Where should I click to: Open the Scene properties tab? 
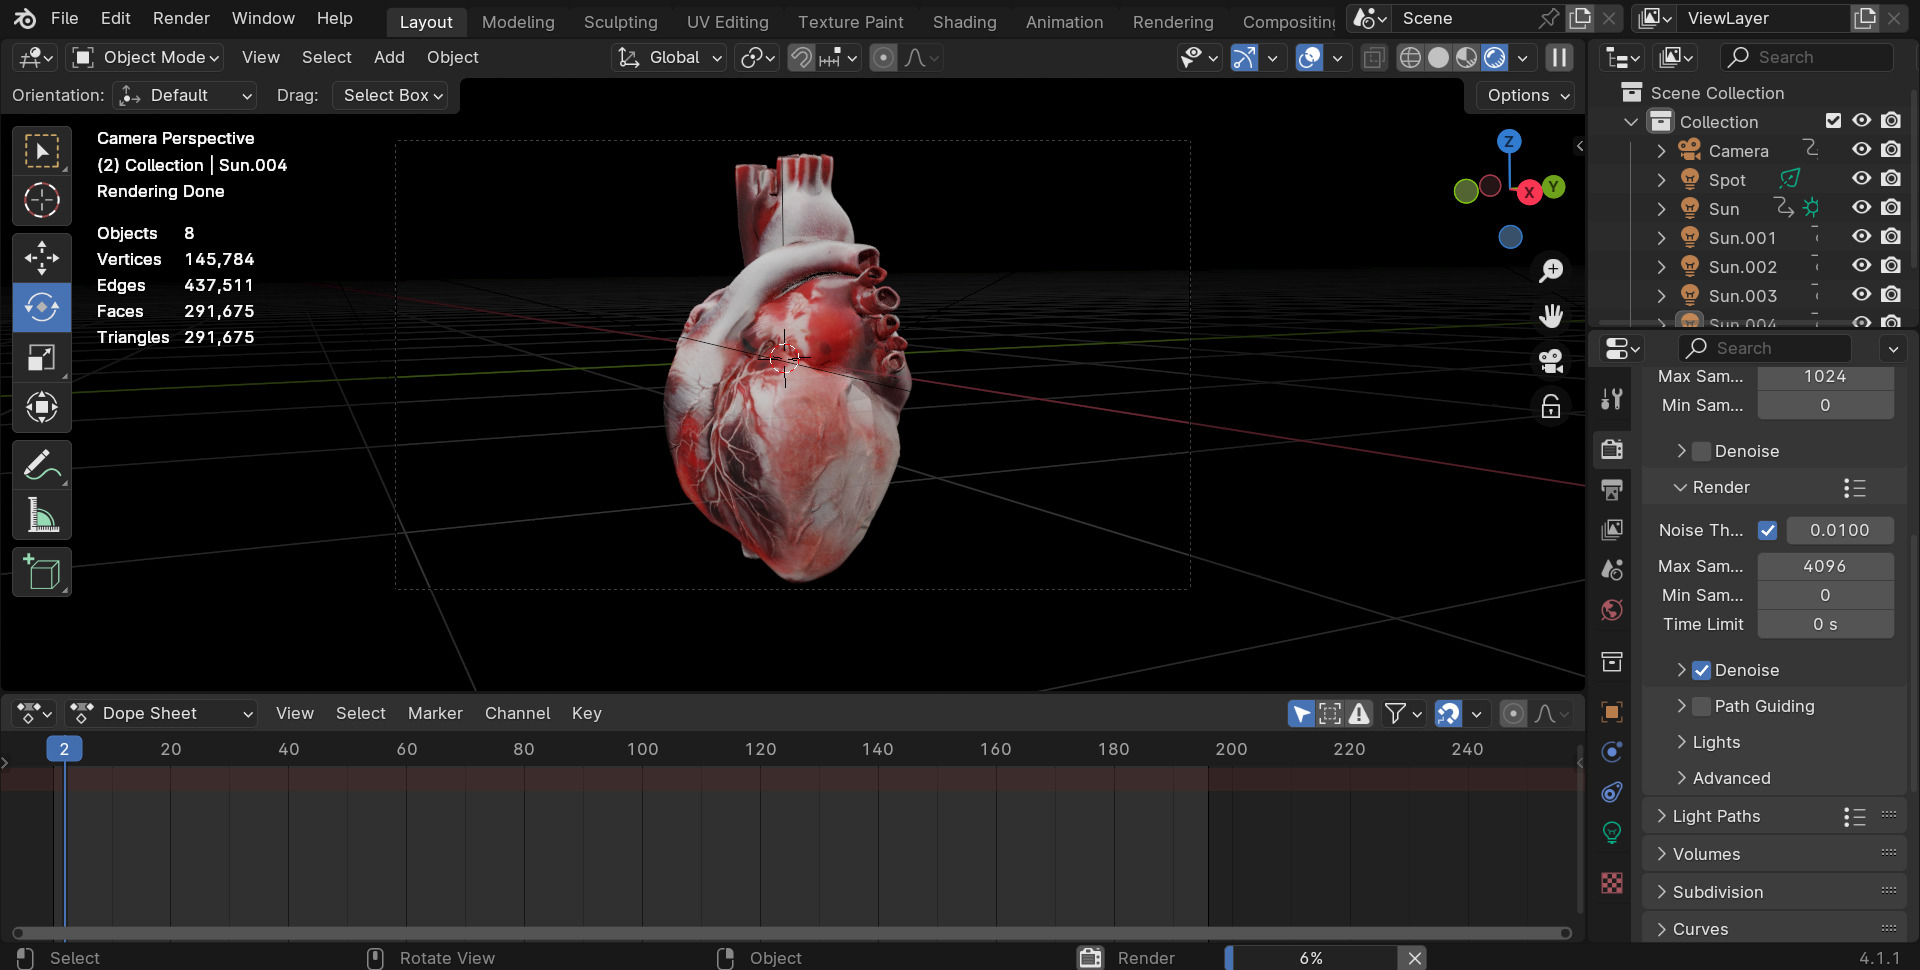1612,569
